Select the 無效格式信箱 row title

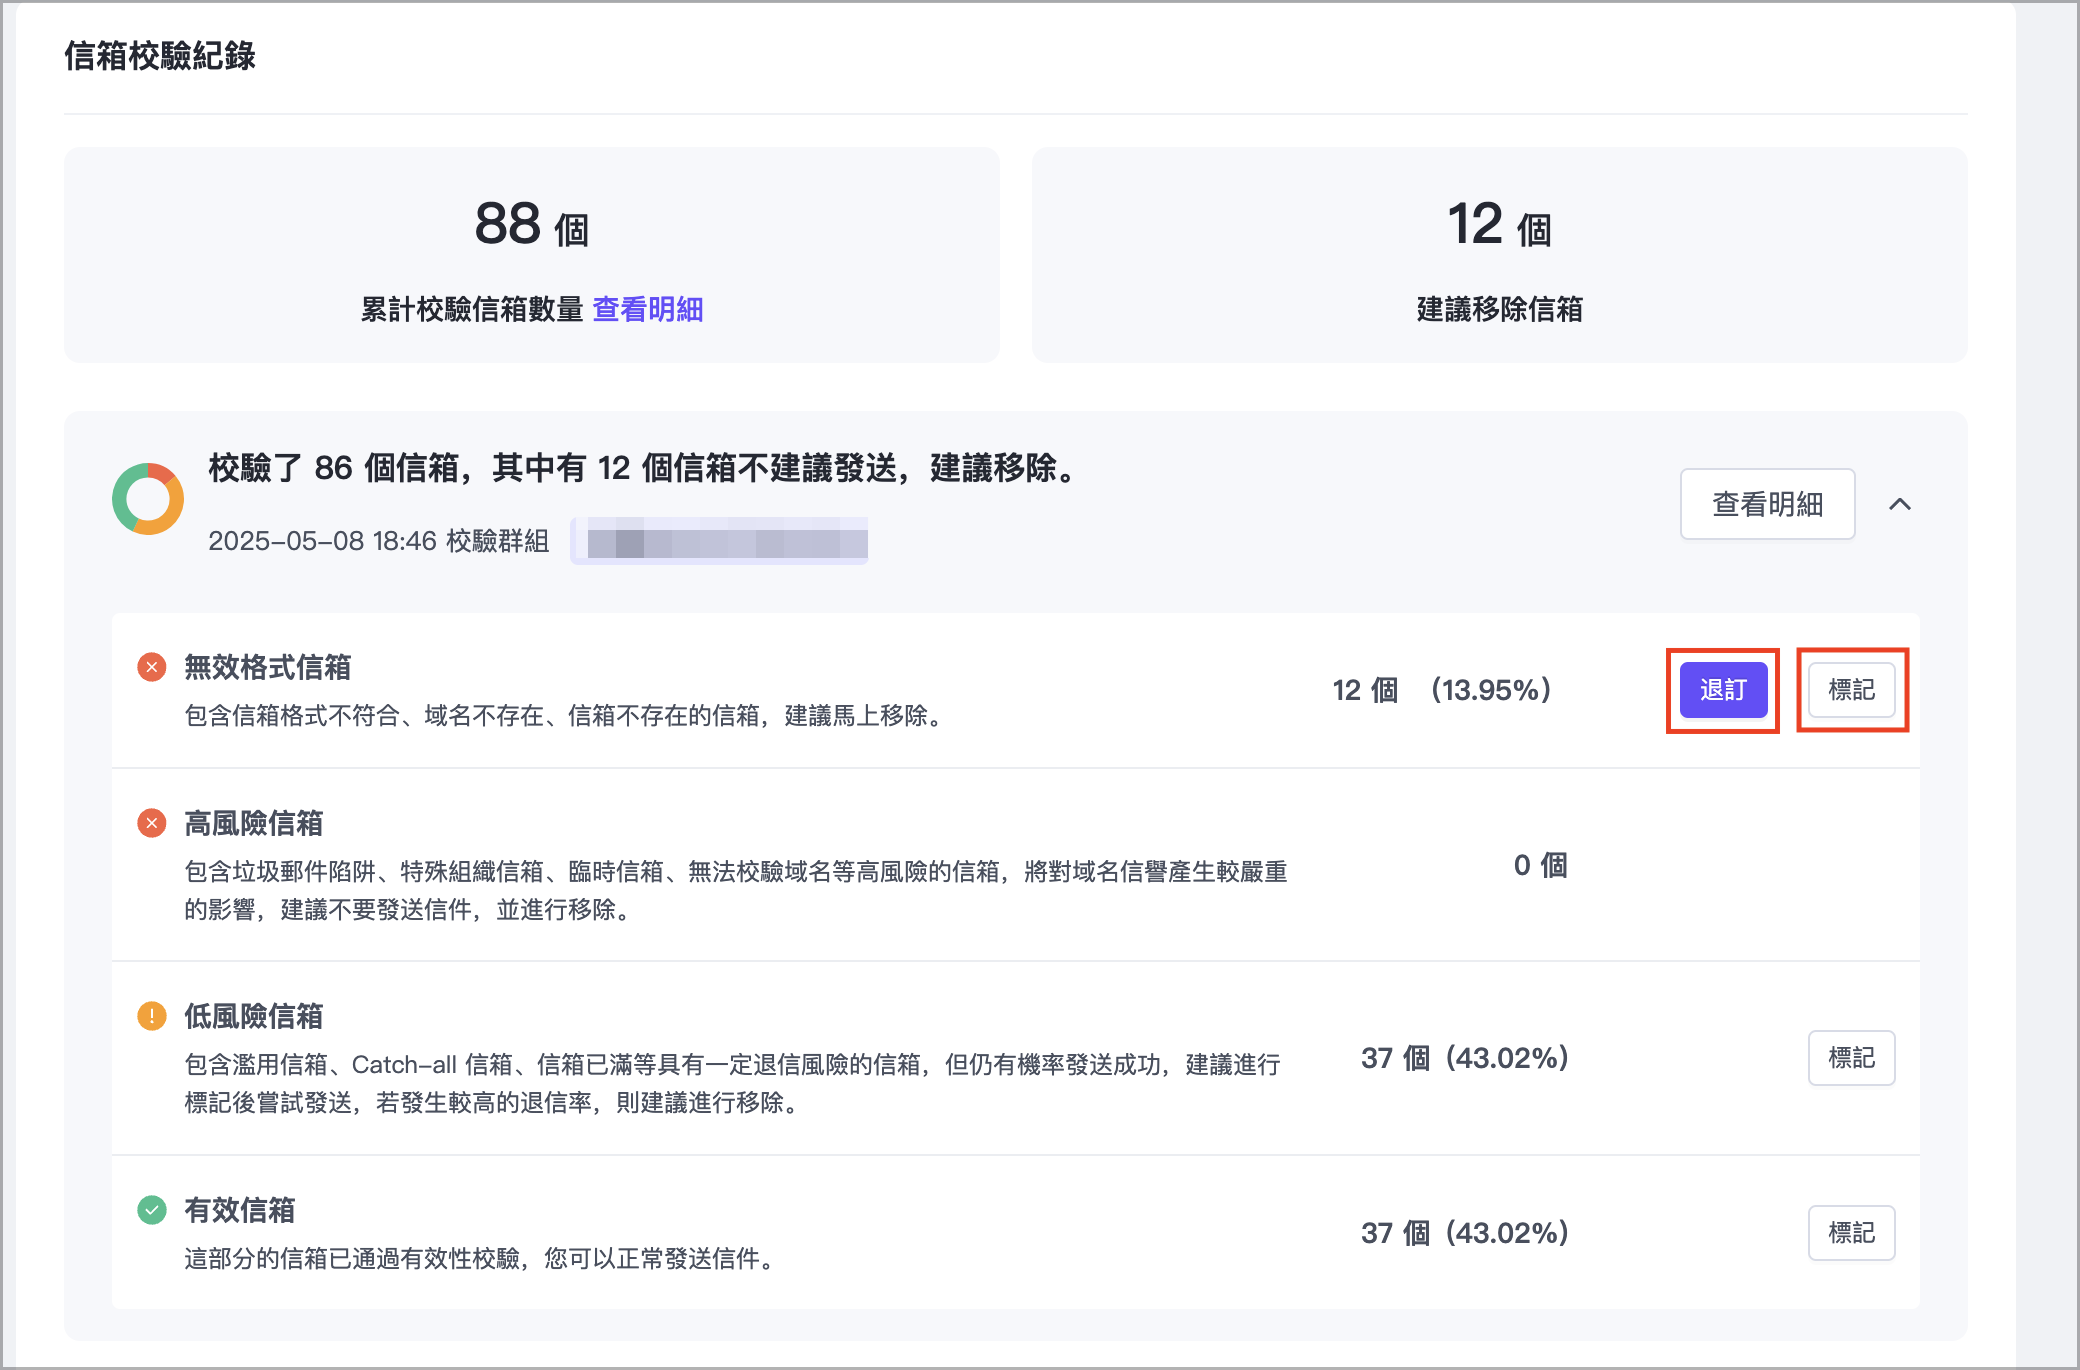tap(268, 667)
